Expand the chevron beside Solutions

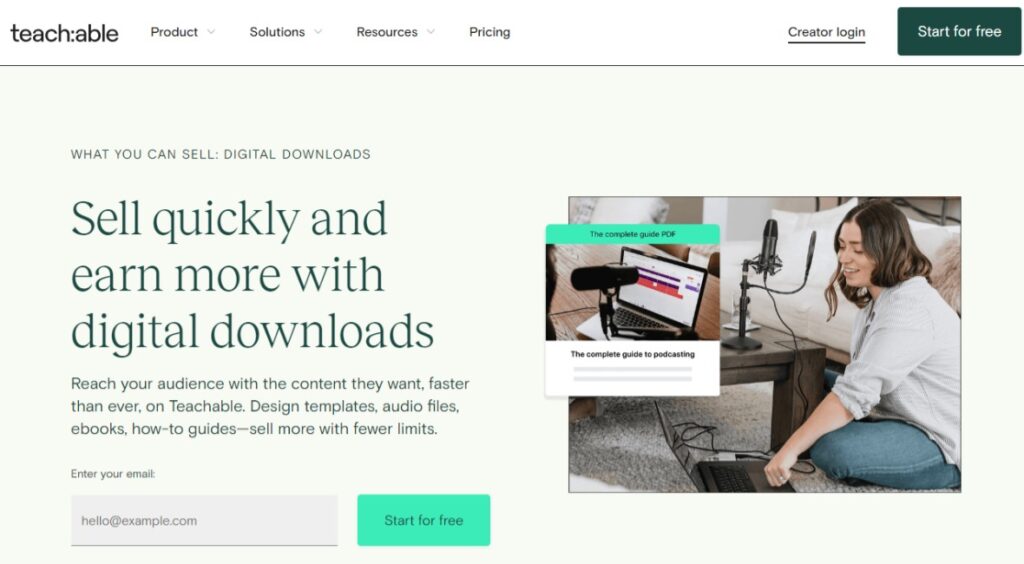(x=318, y=32)
